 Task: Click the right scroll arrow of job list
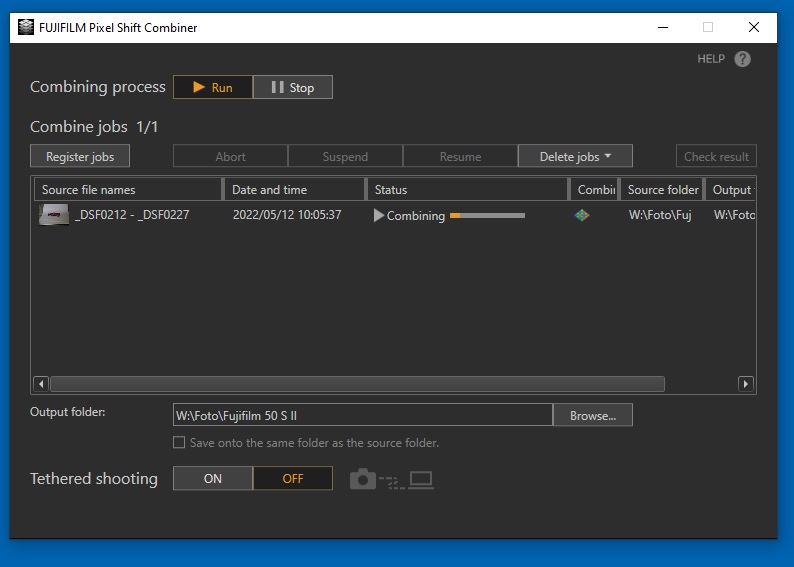pyautogui.click(x=745, y=384)
